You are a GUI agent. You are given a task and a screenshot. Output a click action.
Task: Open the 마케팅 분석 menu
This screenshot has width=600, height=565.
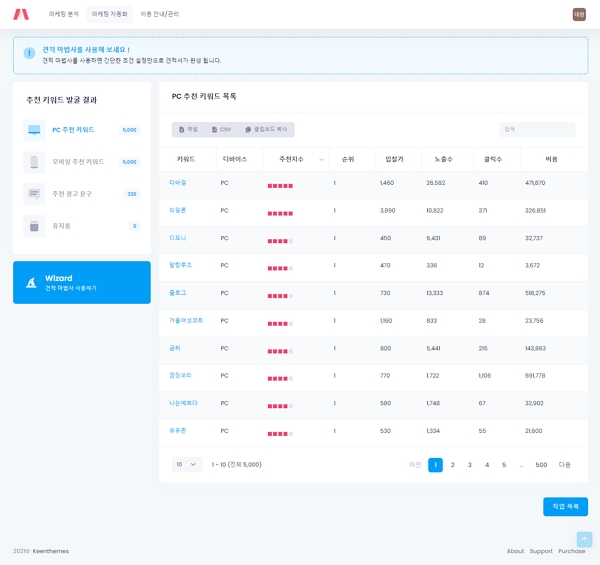[x=64, y=14]
